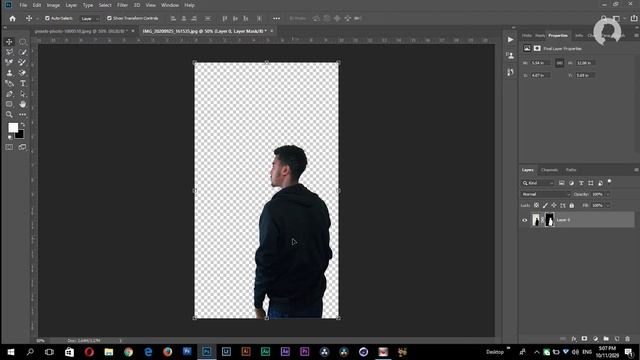This screenshot has width=640, height=360.
Task: Select the Pen tool
Action: 9,94
